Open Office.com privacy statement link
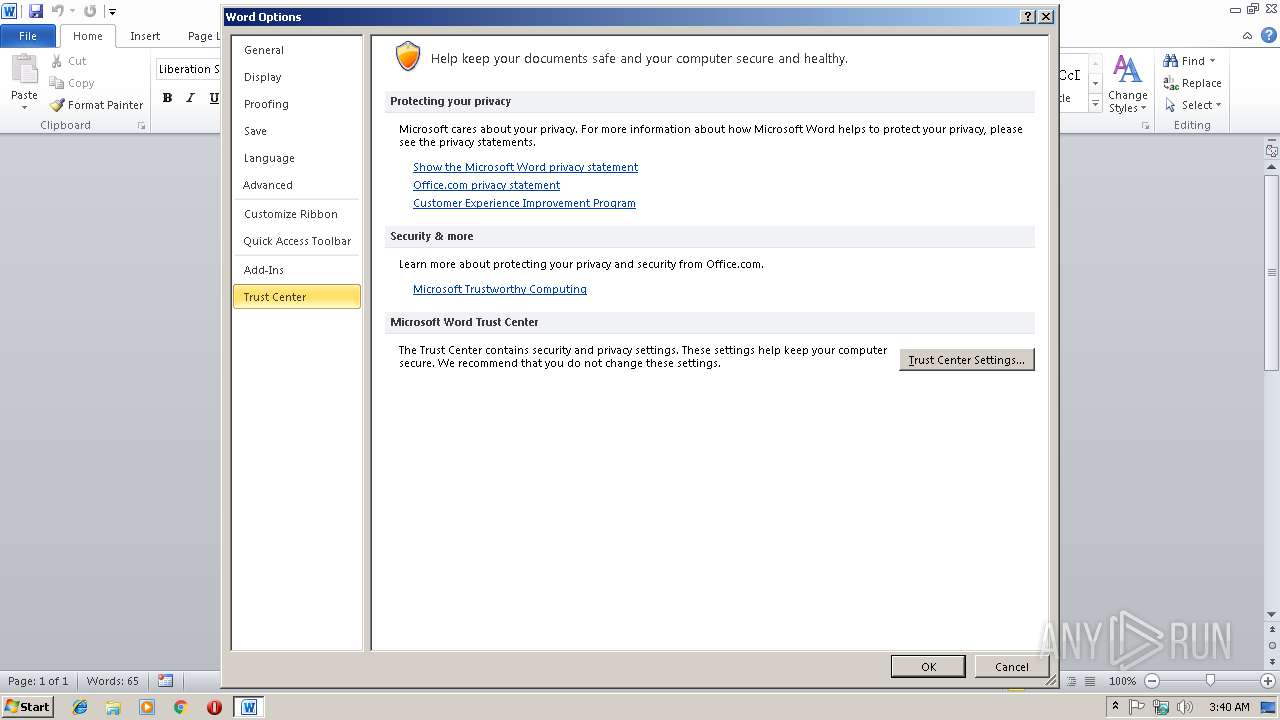This screenshot has height=720, width=1280. [x=486, y=185]
